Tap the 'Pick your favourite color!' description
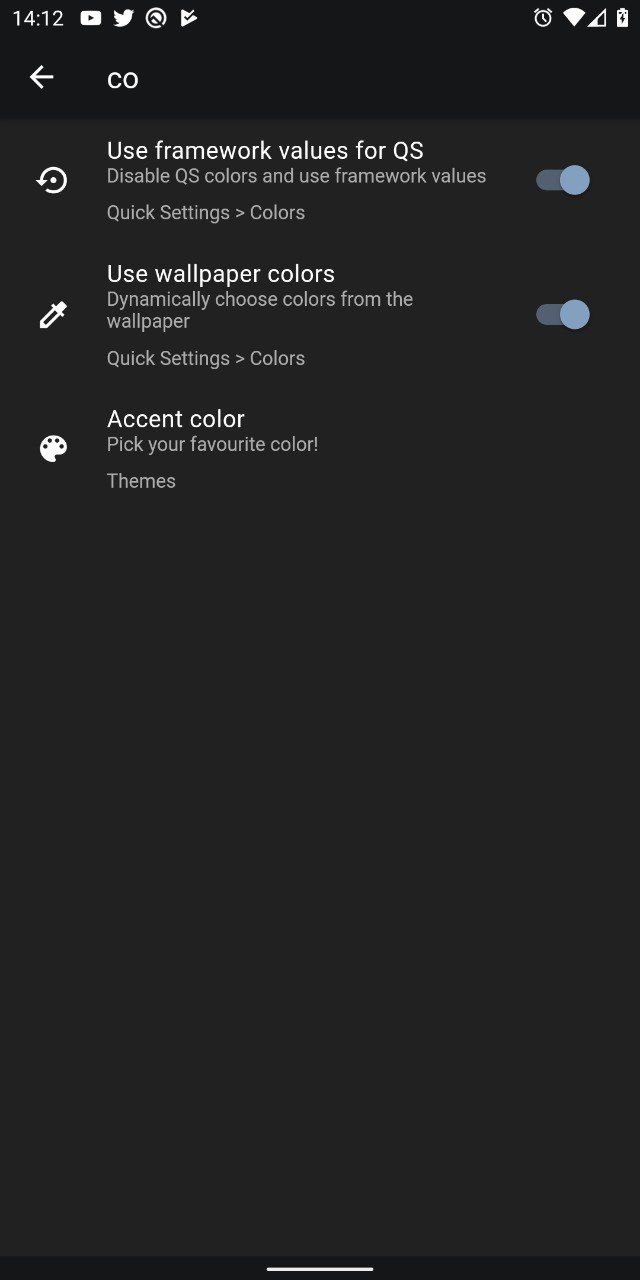The width and height of the screenshot is (640, 1280). click(x=213, y=444)
